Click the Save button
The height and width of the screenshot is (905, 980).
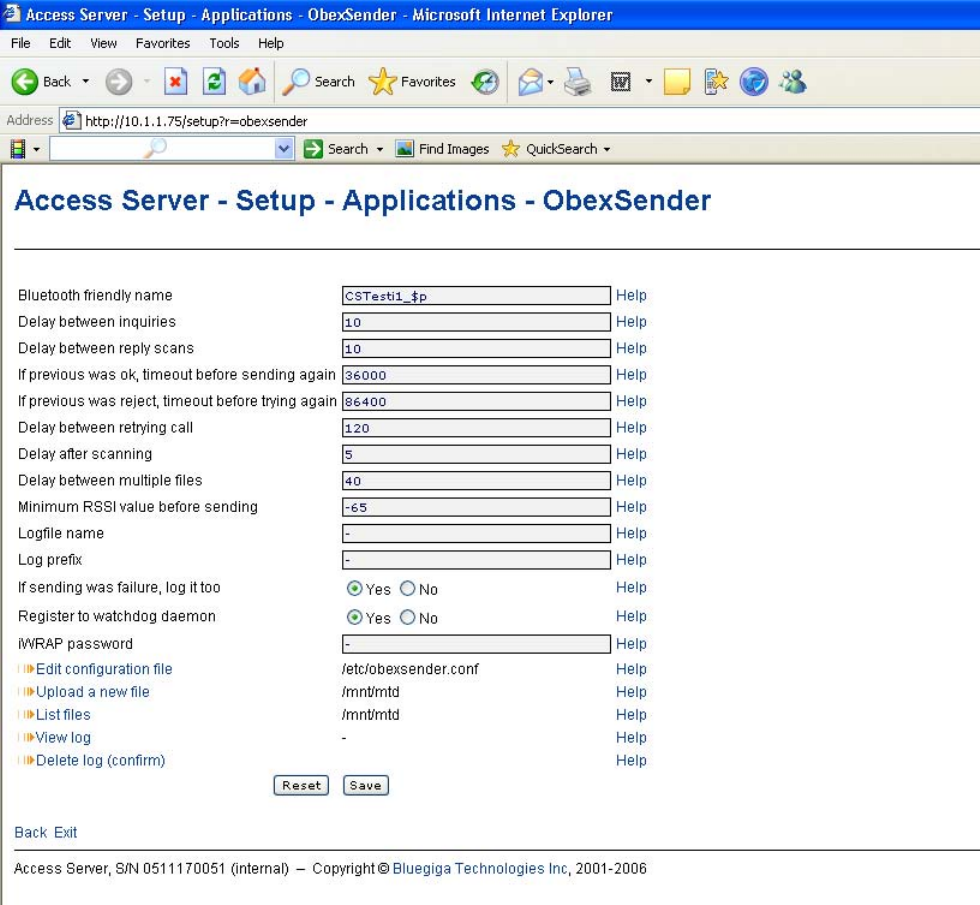[366, 786]
